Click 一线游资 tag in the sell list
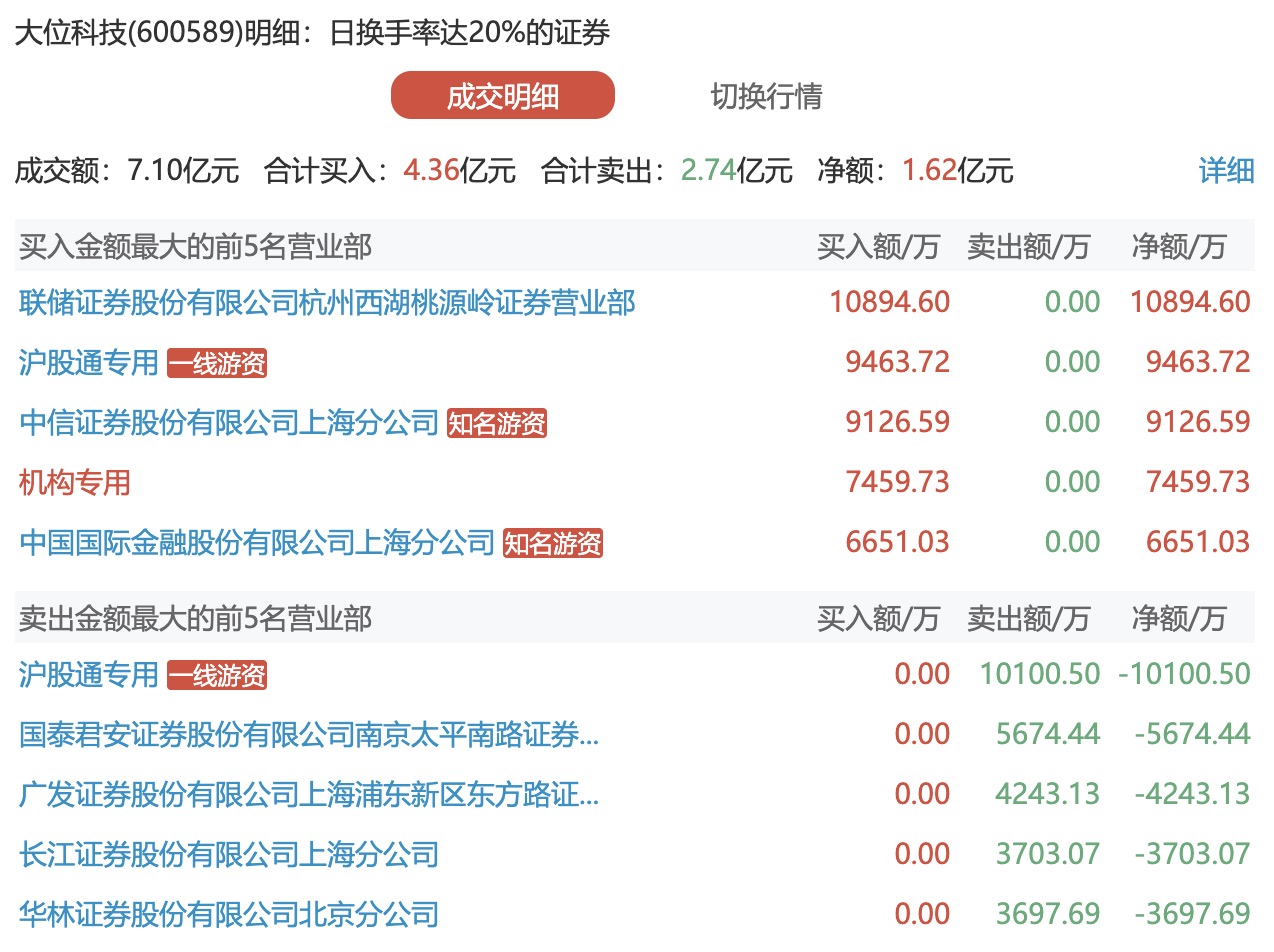Image resolution: width=1274 pixels, height=952 pixels. (x=217, y=676)
